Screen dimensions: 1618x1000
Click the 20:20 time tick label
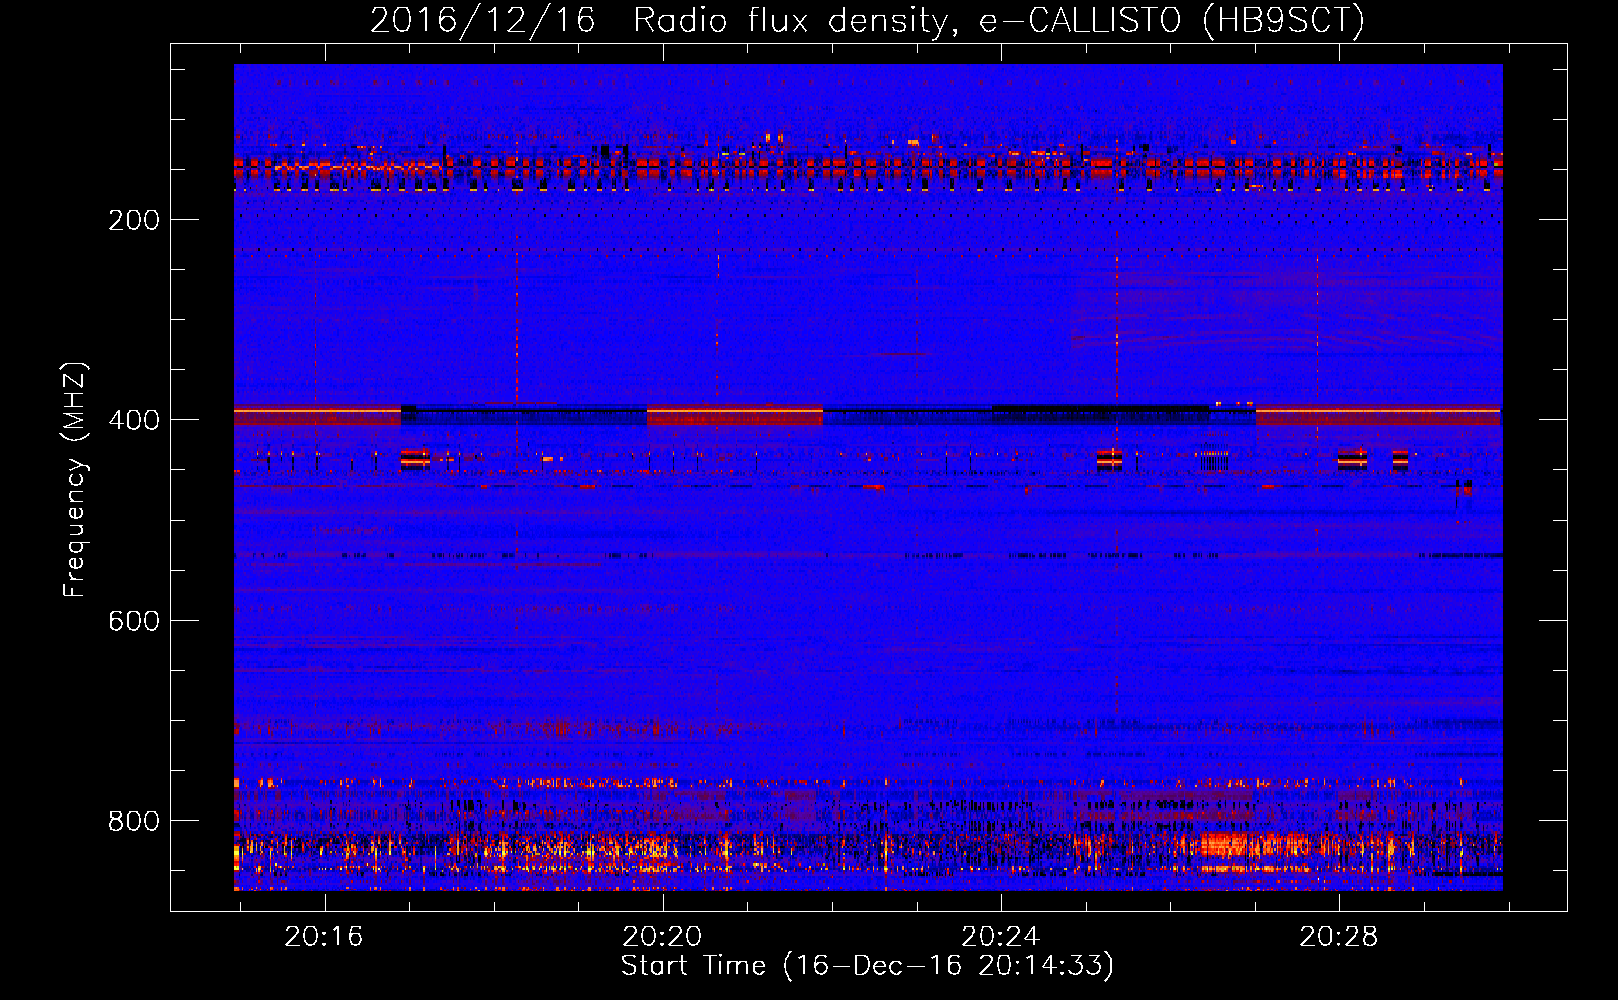662,937
